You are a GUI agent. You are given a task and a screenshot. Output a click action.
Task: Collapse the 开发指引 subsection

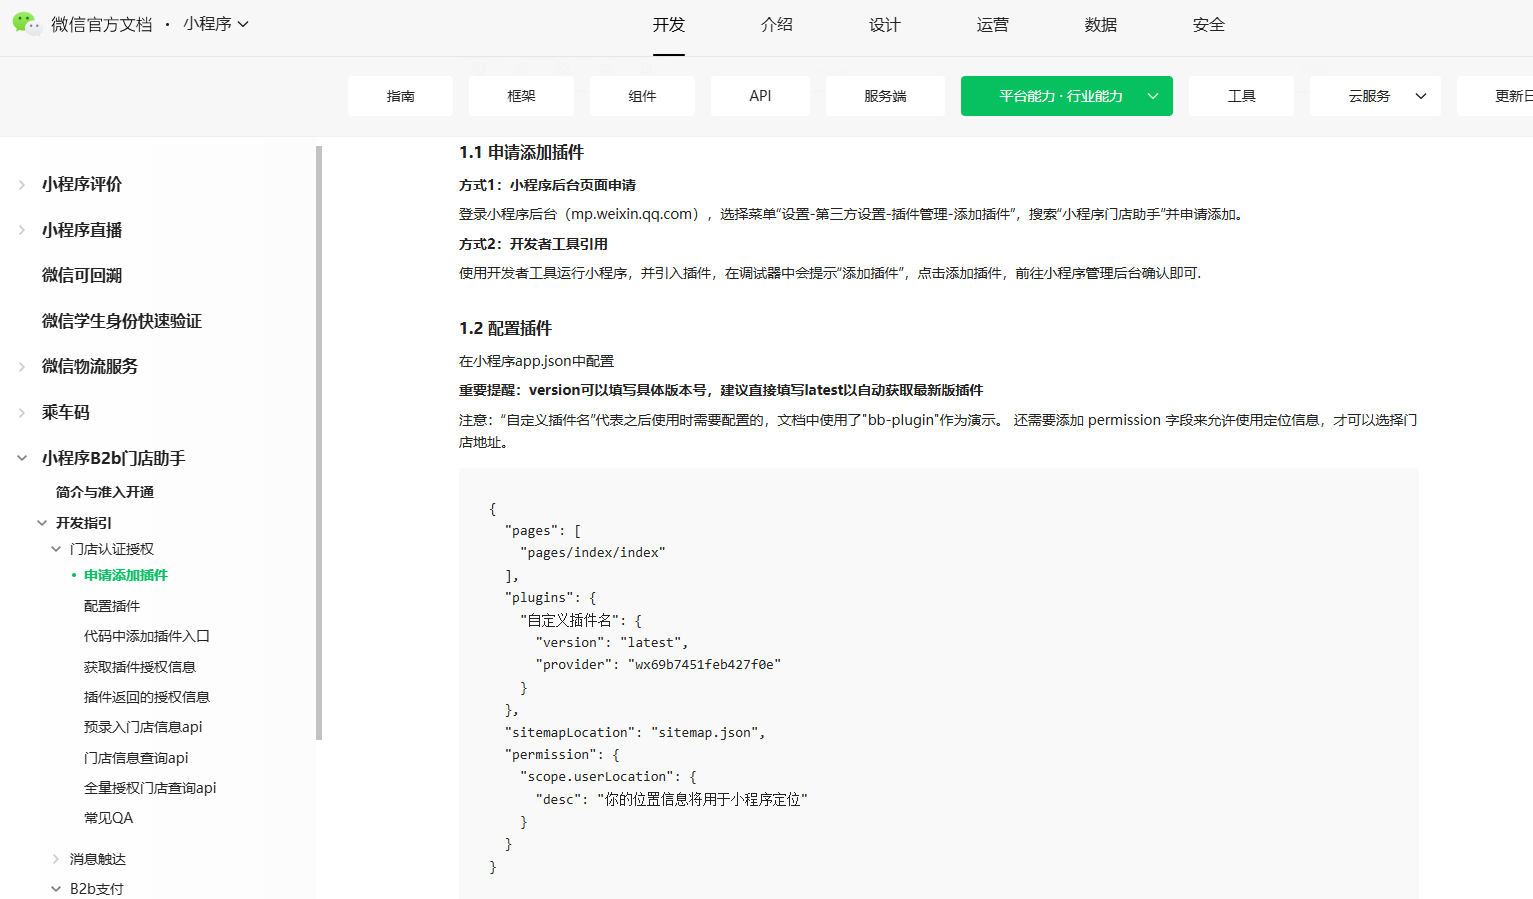pos(84,523)
